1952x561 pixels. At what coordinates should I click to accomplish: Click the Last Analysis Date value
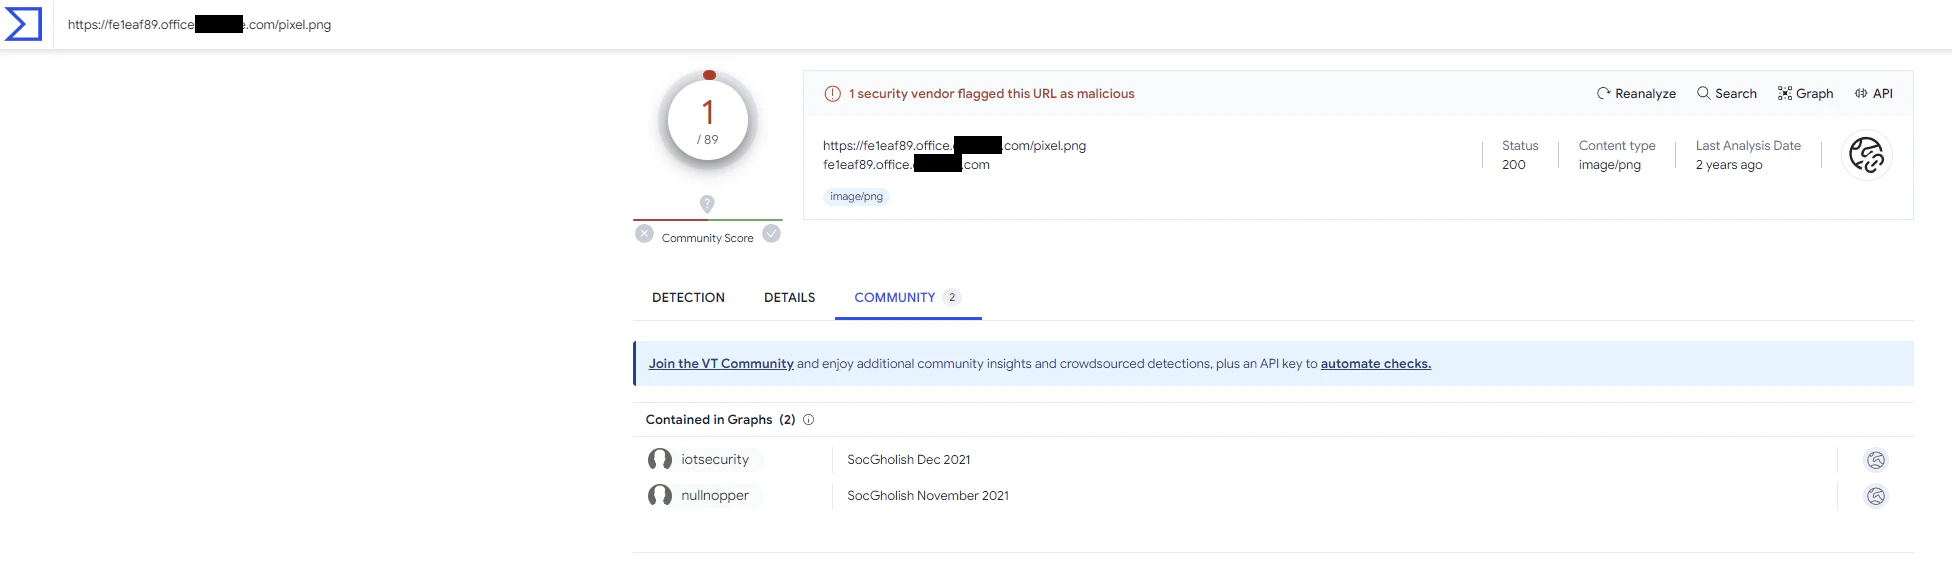[1729, 165]
